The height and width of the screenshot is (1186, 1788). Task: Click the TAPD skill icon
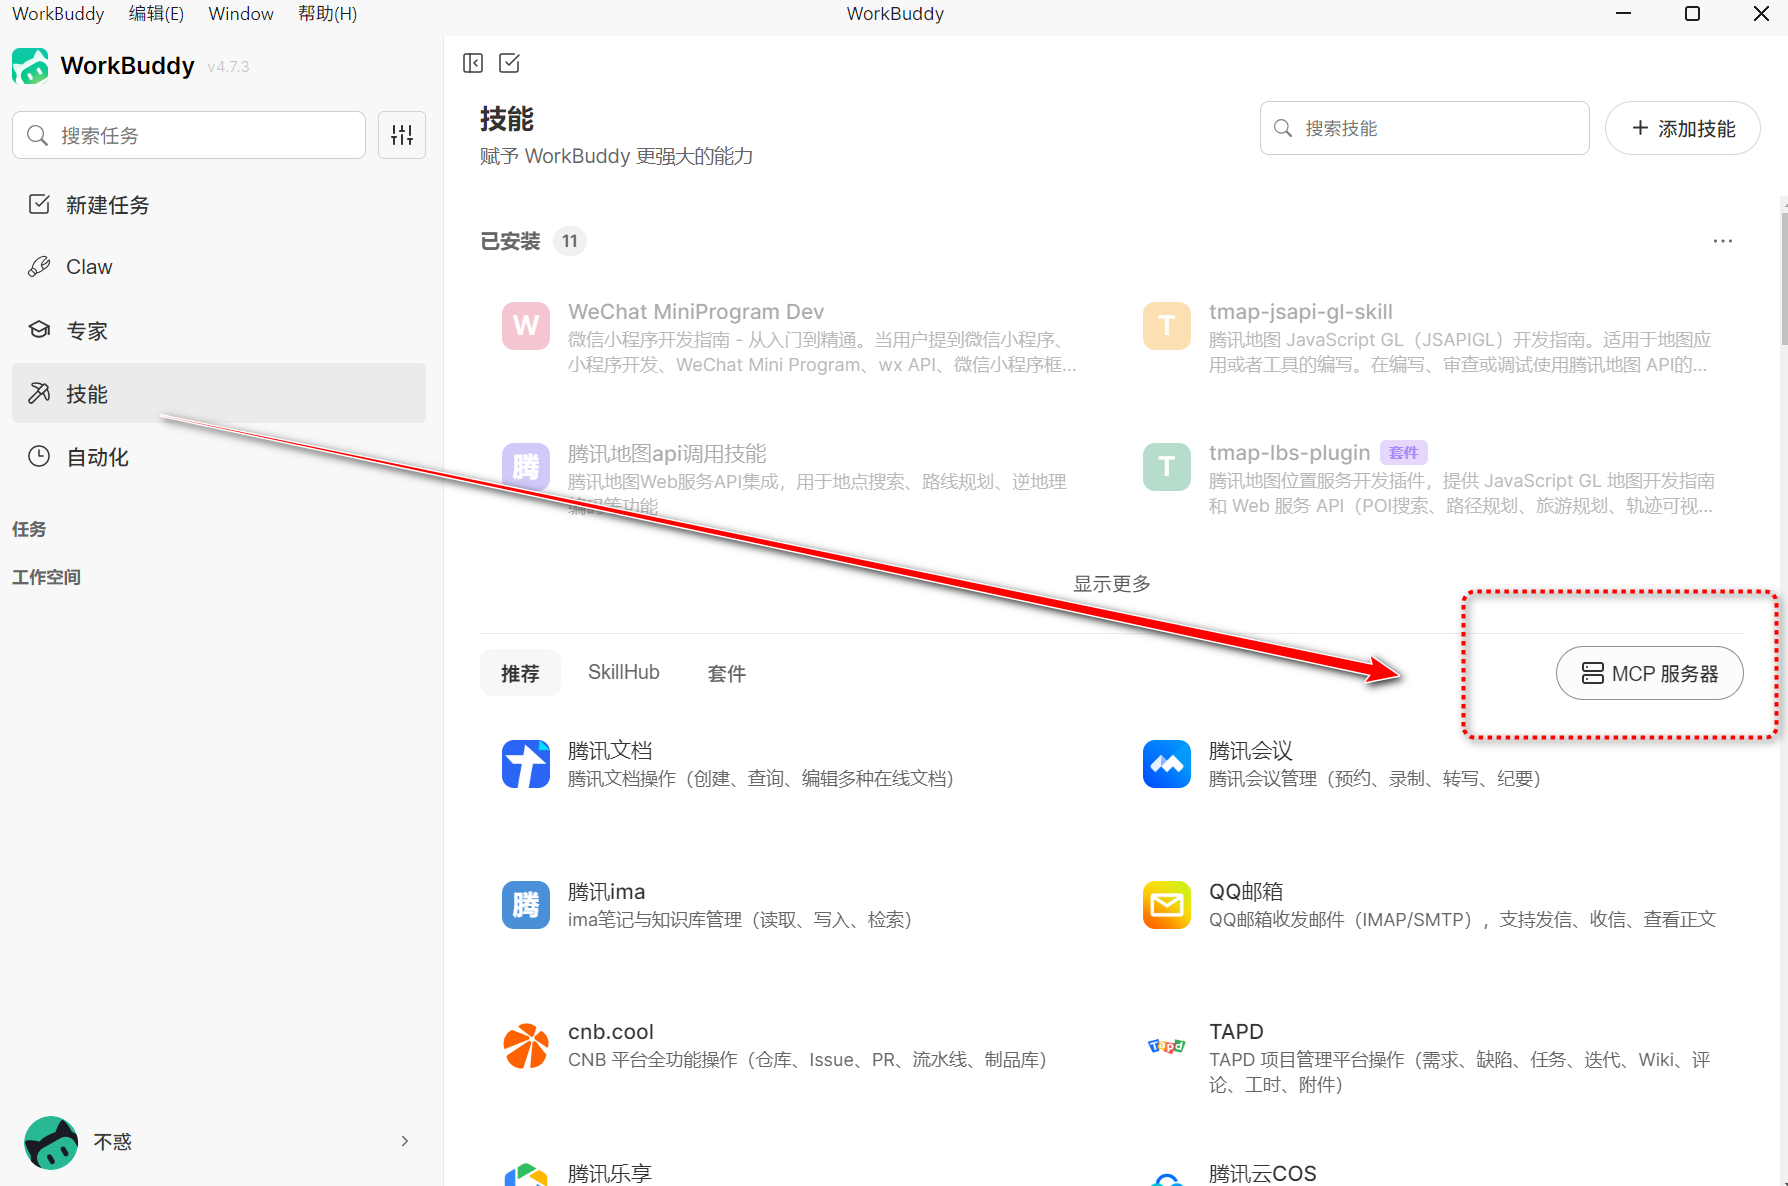point(1167,1046)
